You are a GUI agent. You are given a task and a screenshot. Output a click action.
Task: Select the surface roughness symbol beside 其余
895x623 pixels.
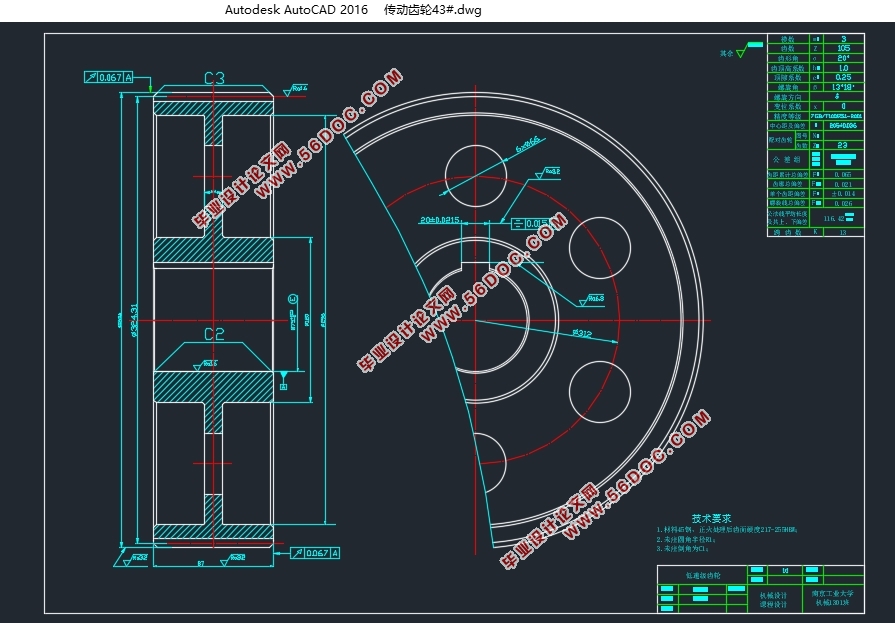(741, 54)
